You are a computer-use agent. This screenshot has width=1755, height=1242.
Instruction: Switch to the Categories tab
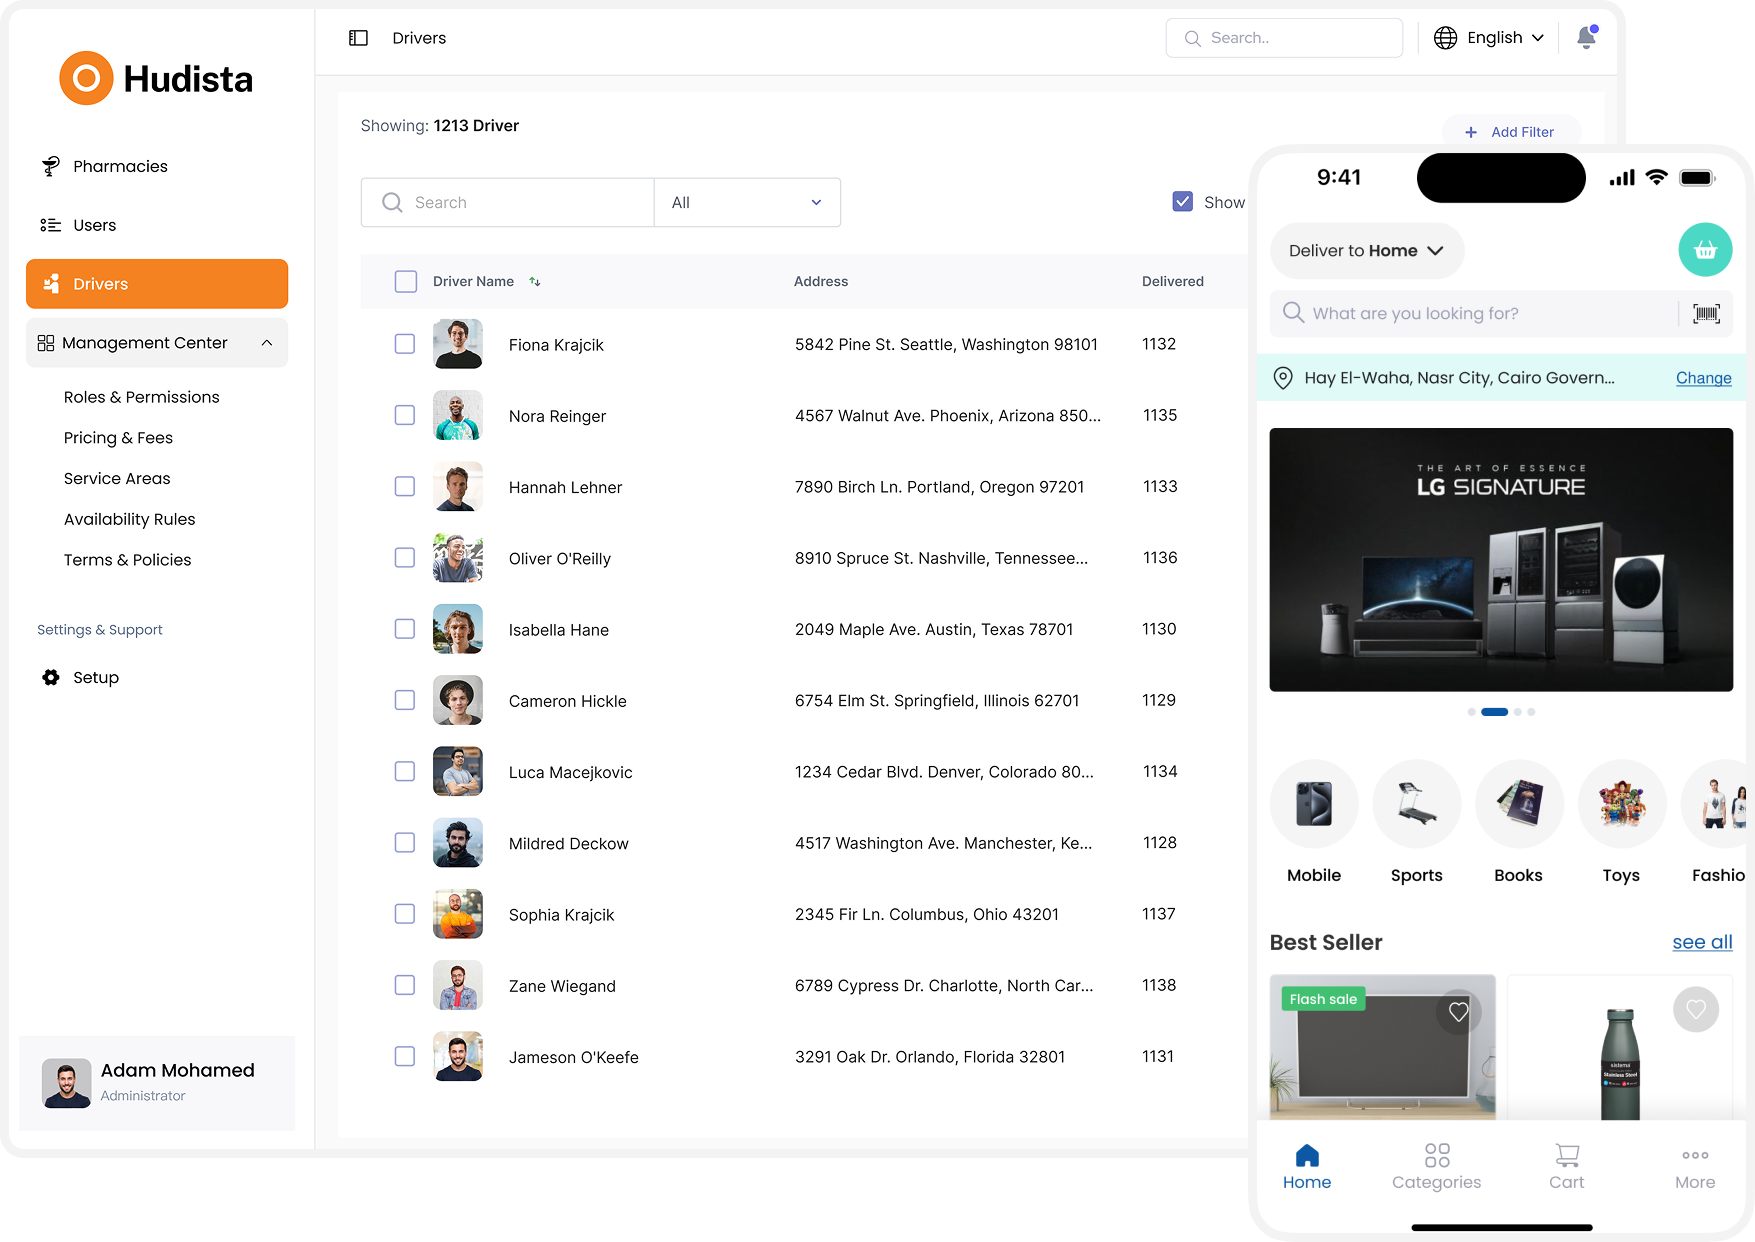coord(1436,1166)
